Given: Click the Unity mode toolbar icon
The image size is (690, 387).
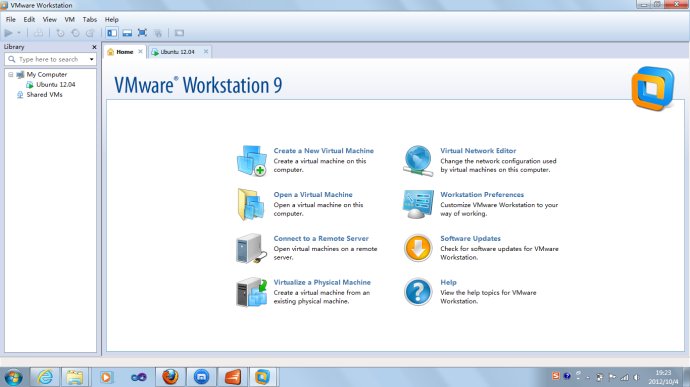Looking at the screenshot, I should (158, 33).
